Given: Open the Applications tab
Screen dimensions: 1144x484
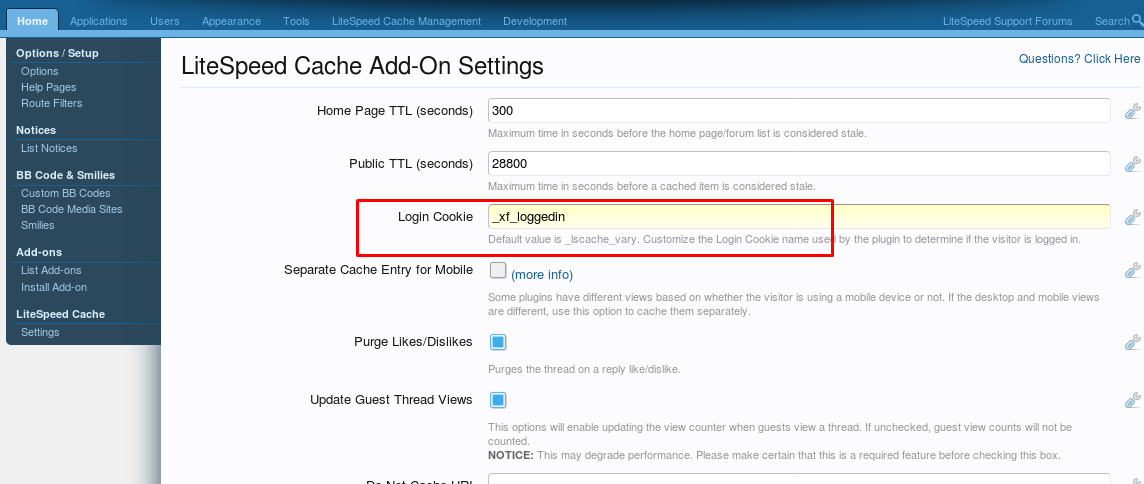Looking at the screenshot, I should point(98,21).
